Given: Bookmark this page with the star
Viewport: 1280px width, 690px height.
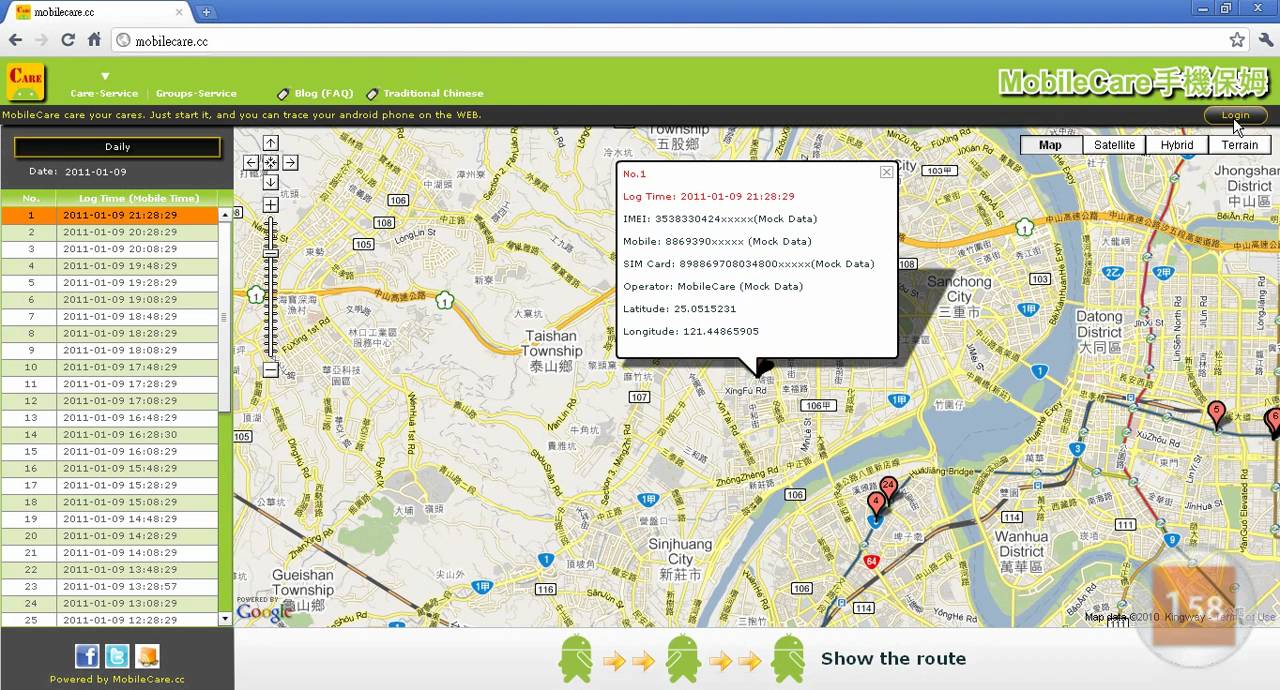Looking at the screenshot, I should 1237,40.
